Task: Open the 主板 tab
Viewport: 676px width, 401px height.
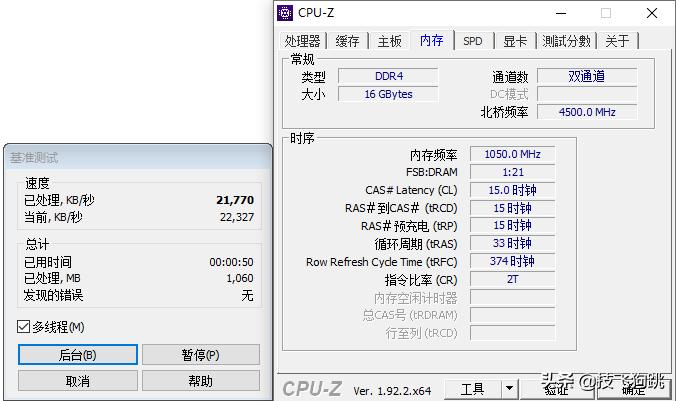Action: coord(389,41)
